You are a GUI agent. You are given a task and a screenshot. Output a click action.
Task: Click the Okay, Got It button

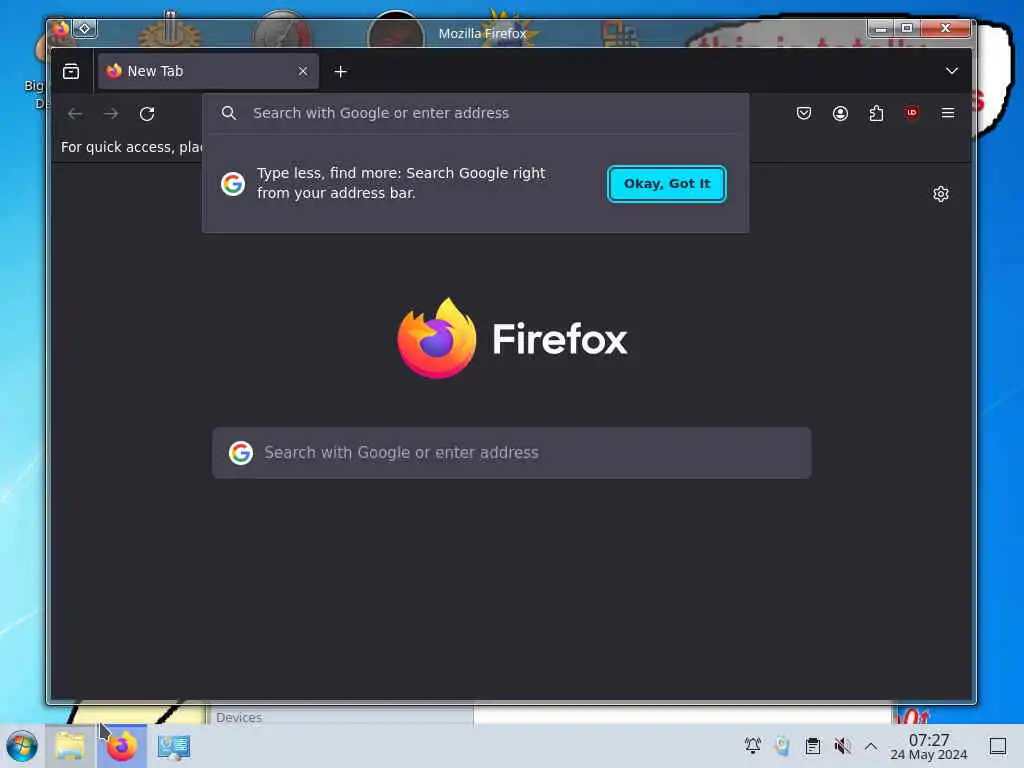[x=666, y=184]
